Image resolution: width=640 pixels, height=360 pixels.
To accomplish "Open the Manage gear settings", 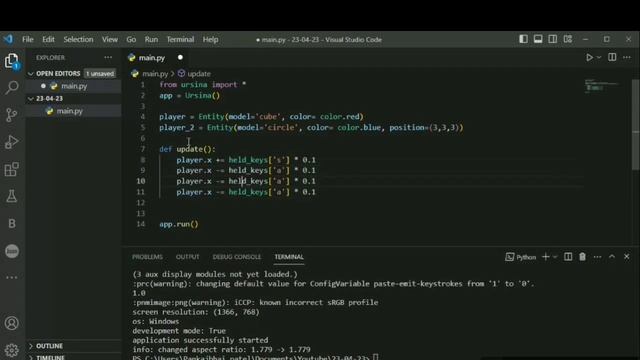I will [x=12, y=350].
